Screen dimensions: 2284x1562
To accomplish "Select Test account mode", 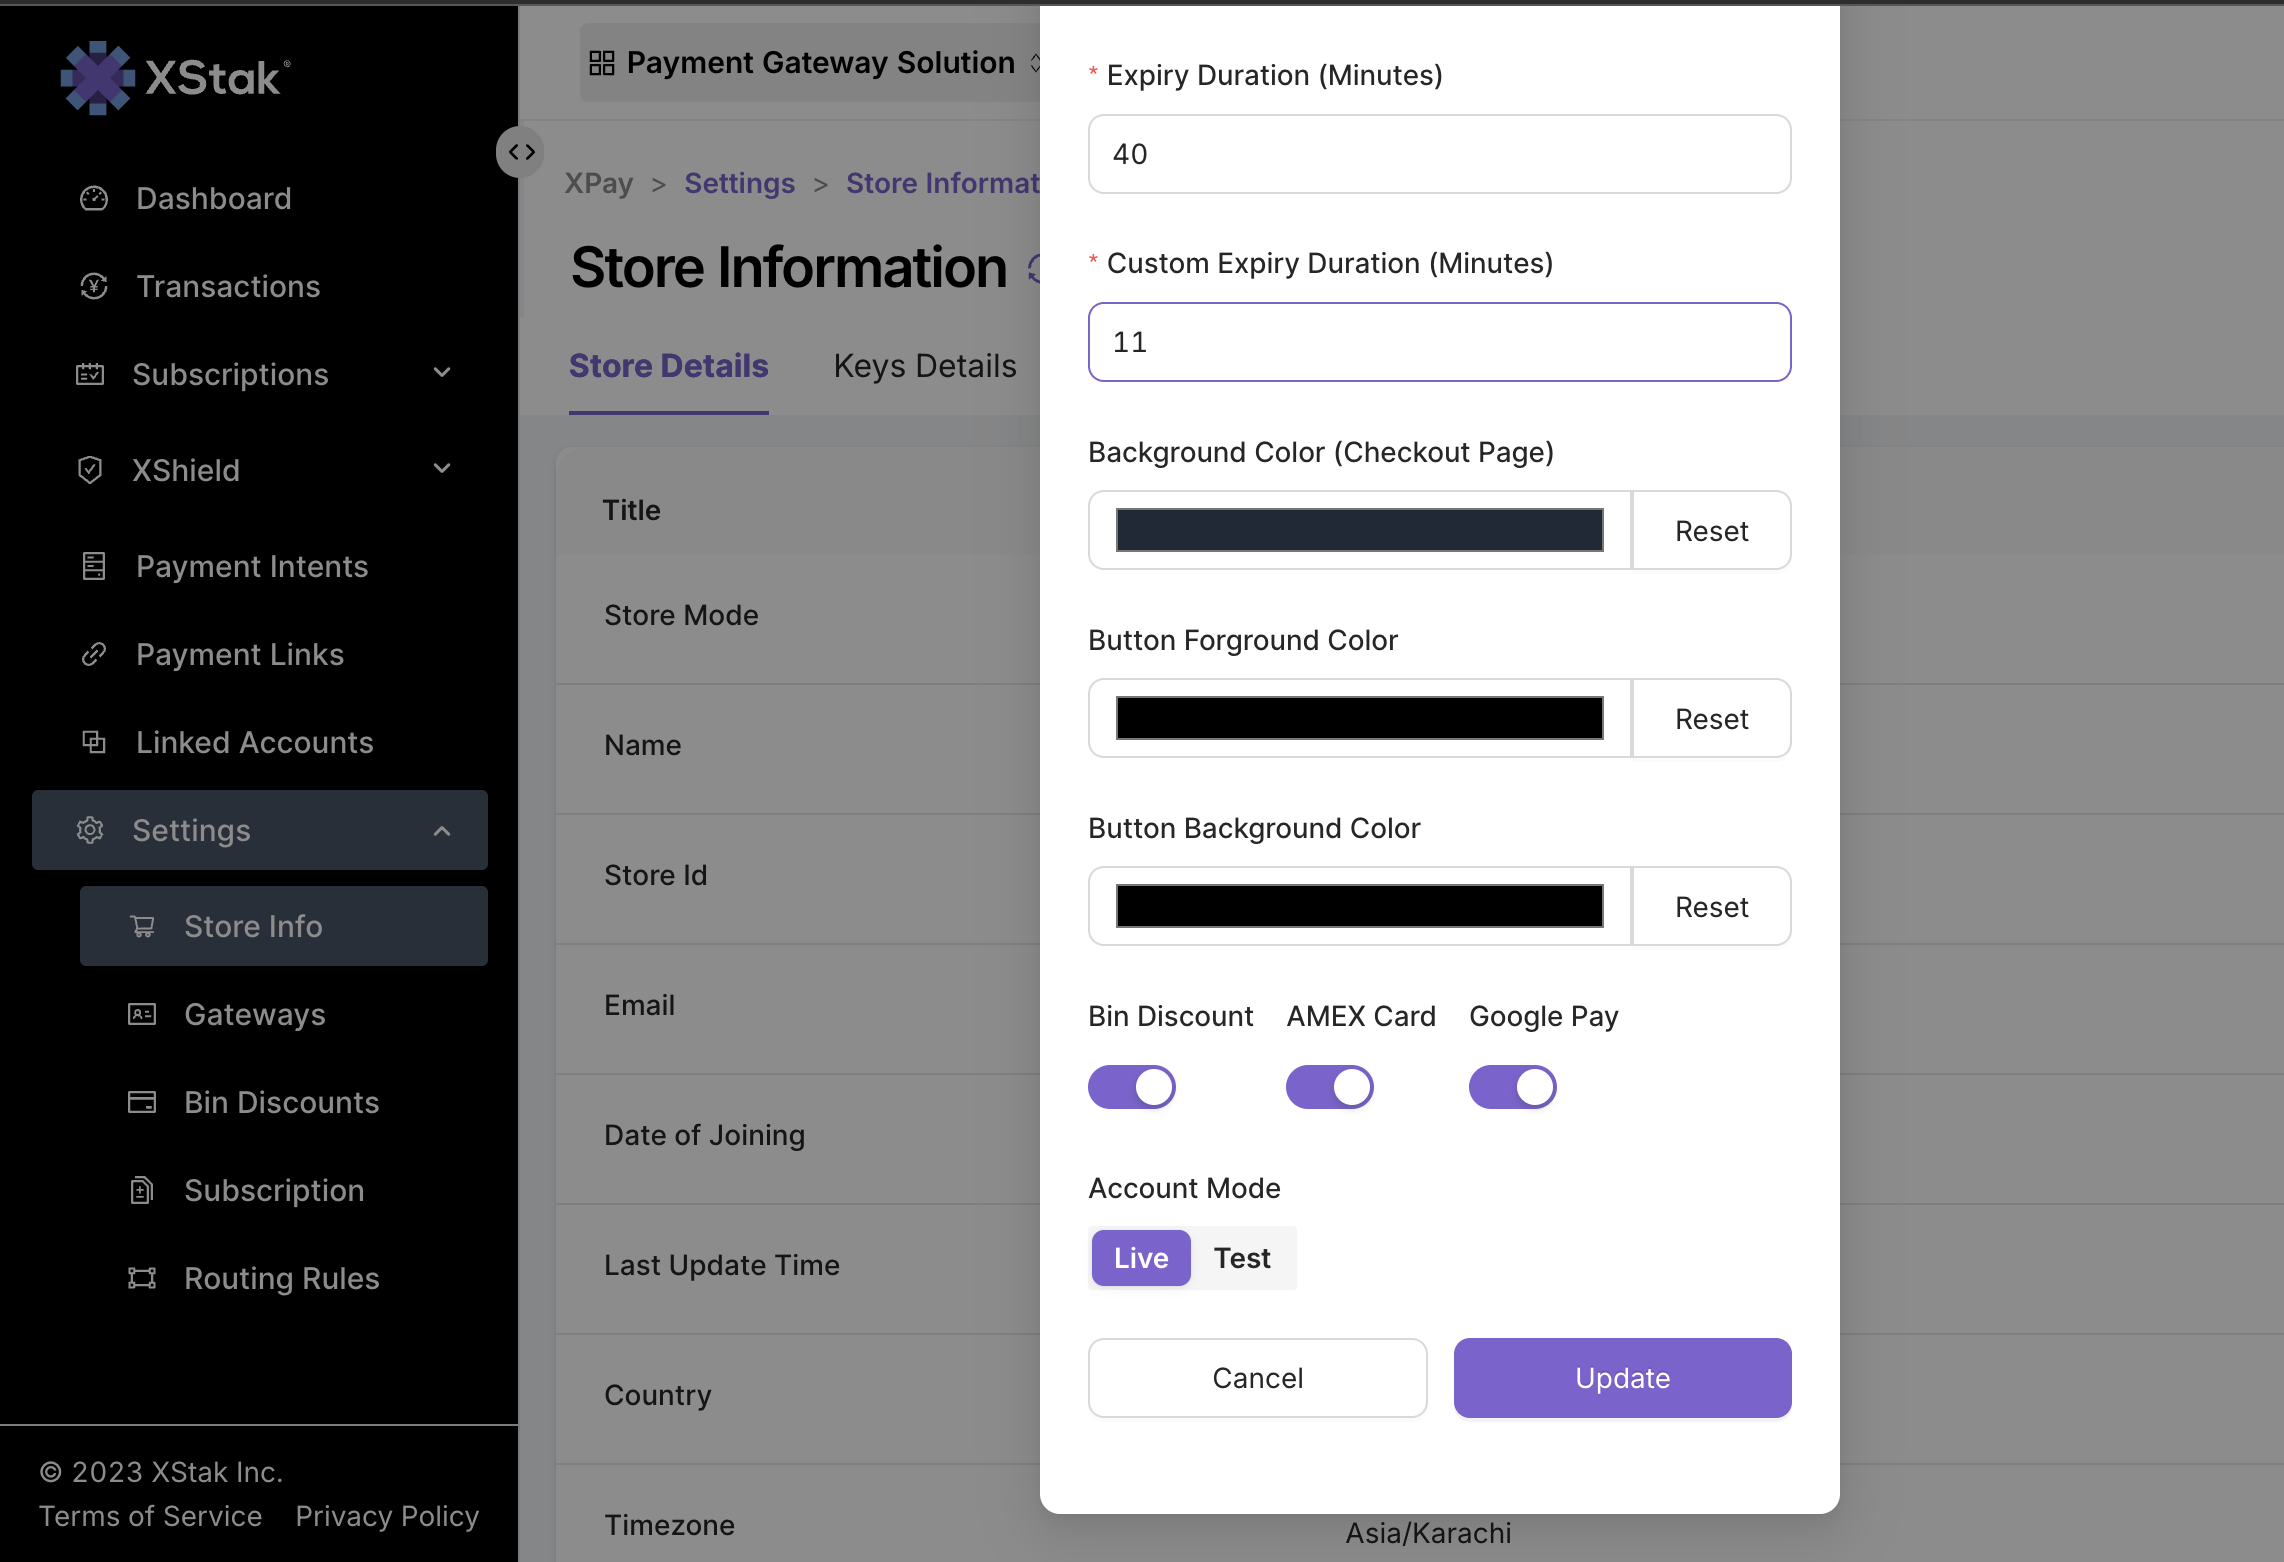I will coord(1242,1258).
